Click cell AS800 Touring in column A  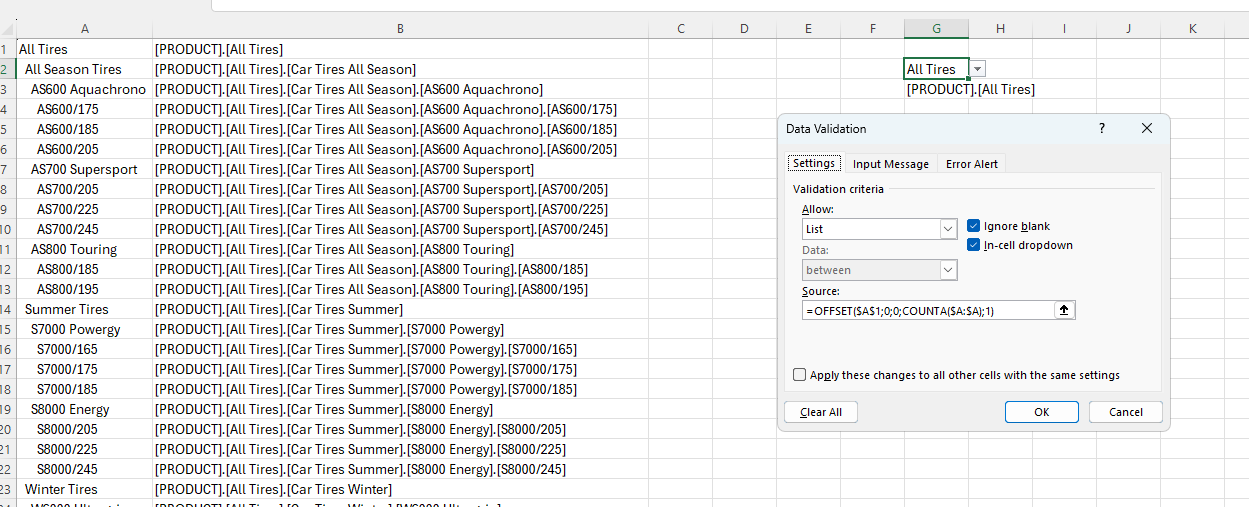click(84, 249)
